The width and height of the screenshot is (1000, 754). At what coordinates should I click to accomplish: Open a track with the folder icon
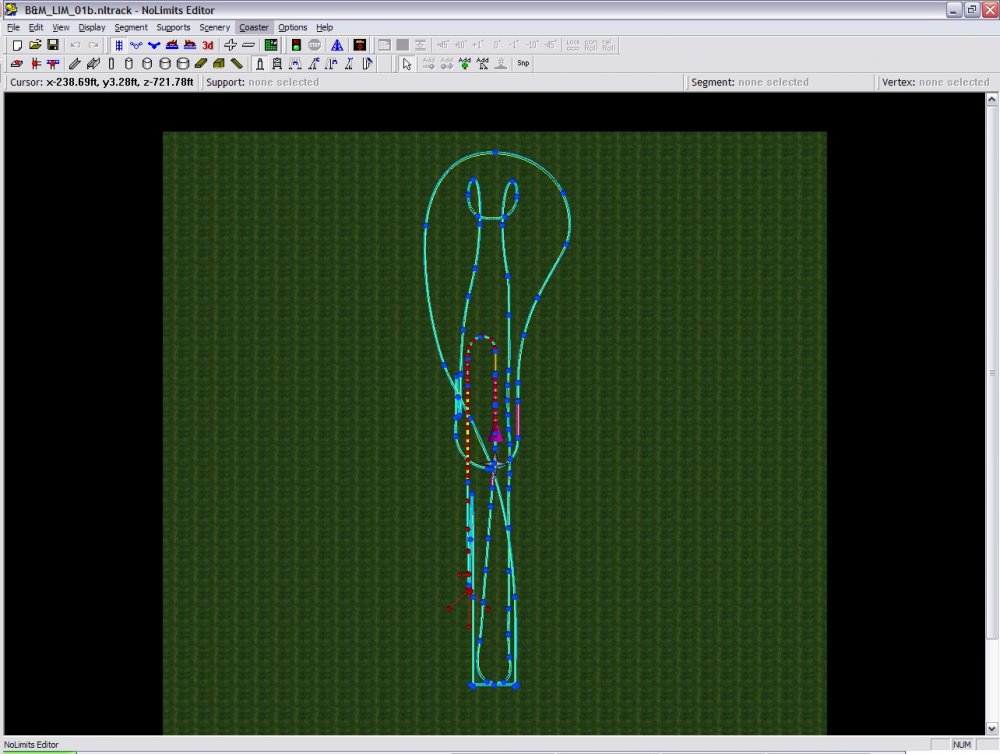pos(35,45)
